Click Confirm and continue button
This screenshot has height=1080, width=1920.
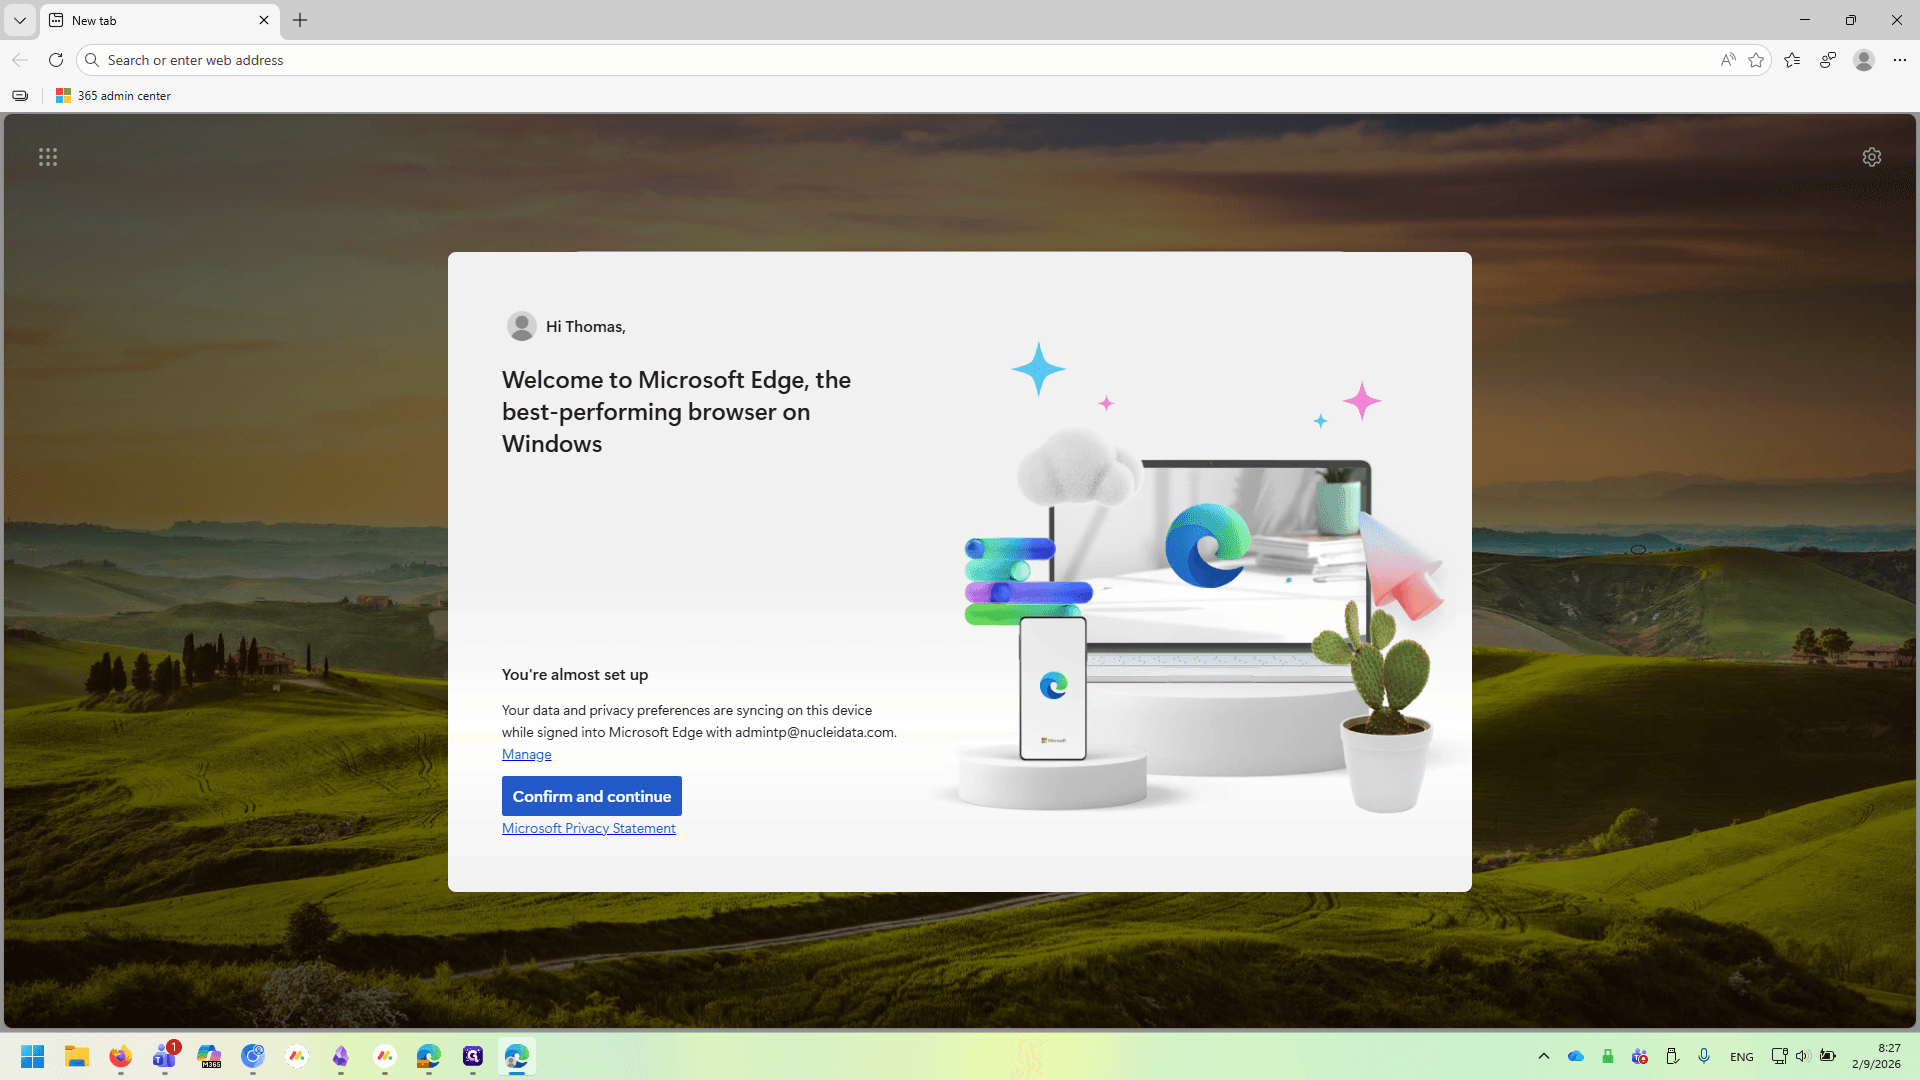click(592, 796)
